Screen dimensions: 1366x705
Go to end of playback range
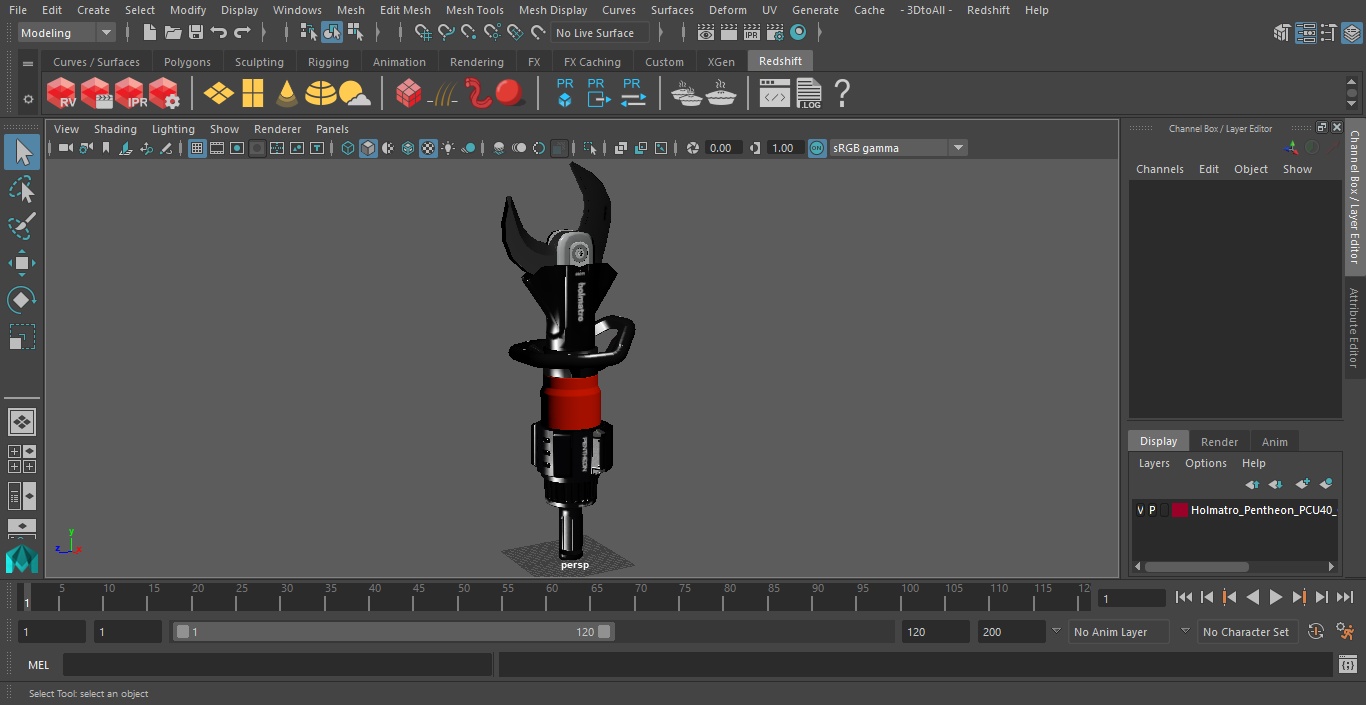pos(1345,597)
